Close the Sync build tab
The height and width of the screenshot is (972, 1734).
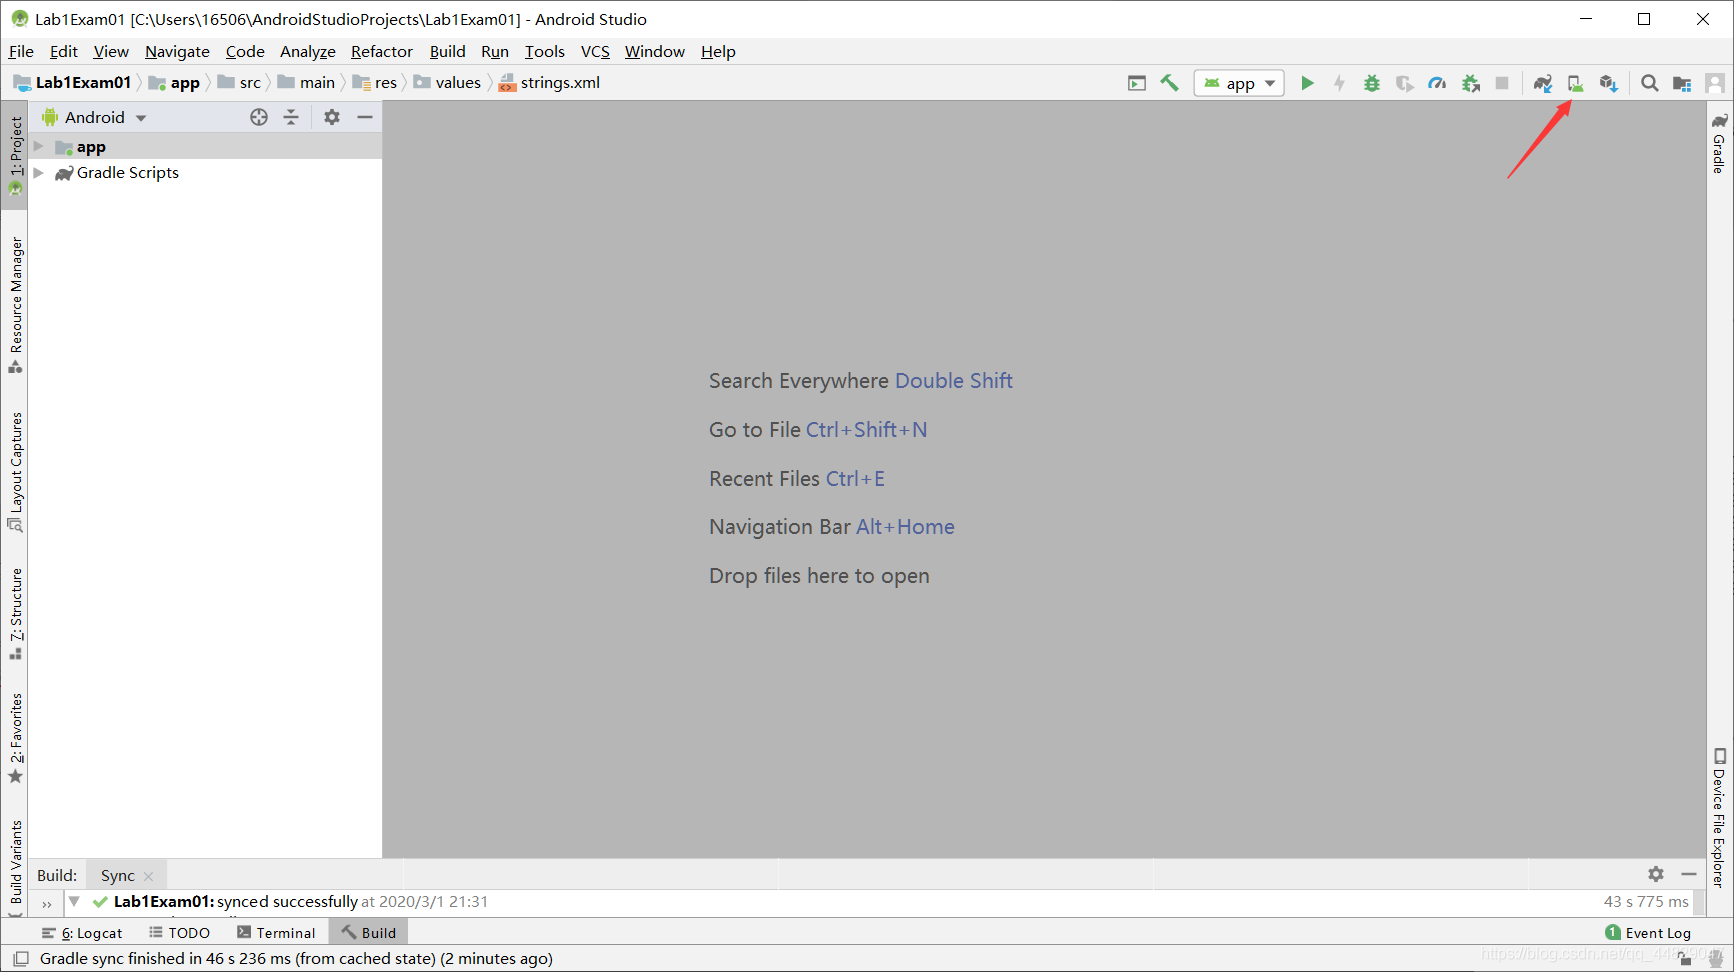coord(148,876)
